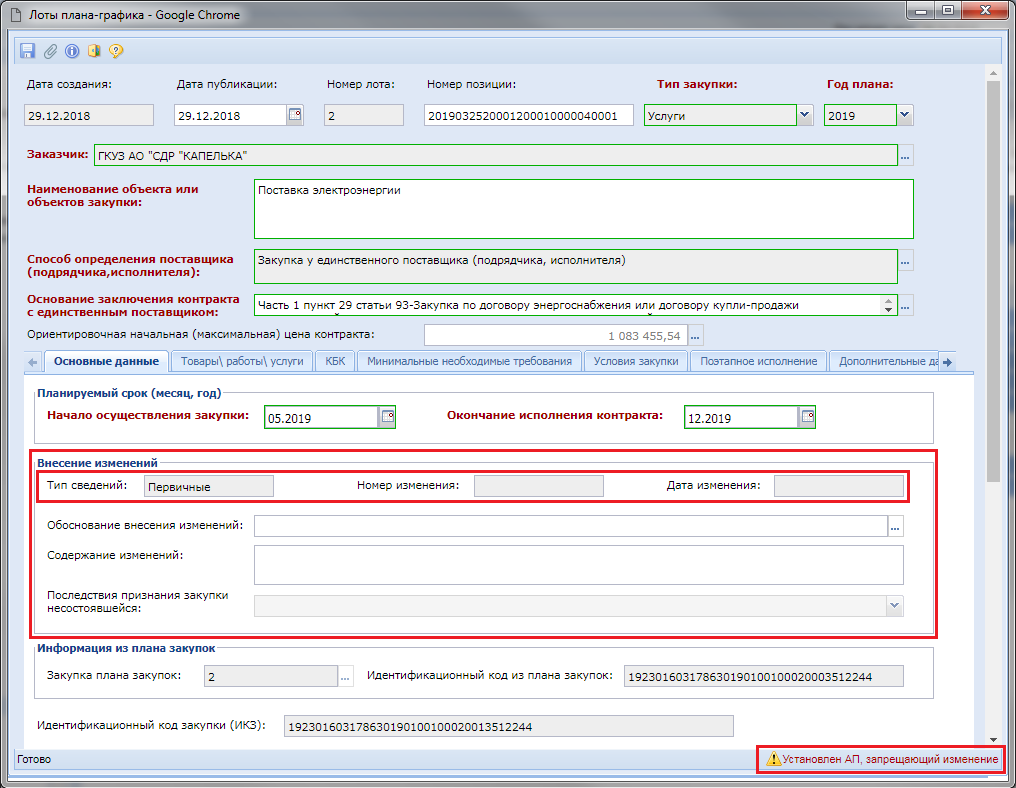Click the Содержание изменений text area
Screen dimensions: 1016x788
click(578, 564)
